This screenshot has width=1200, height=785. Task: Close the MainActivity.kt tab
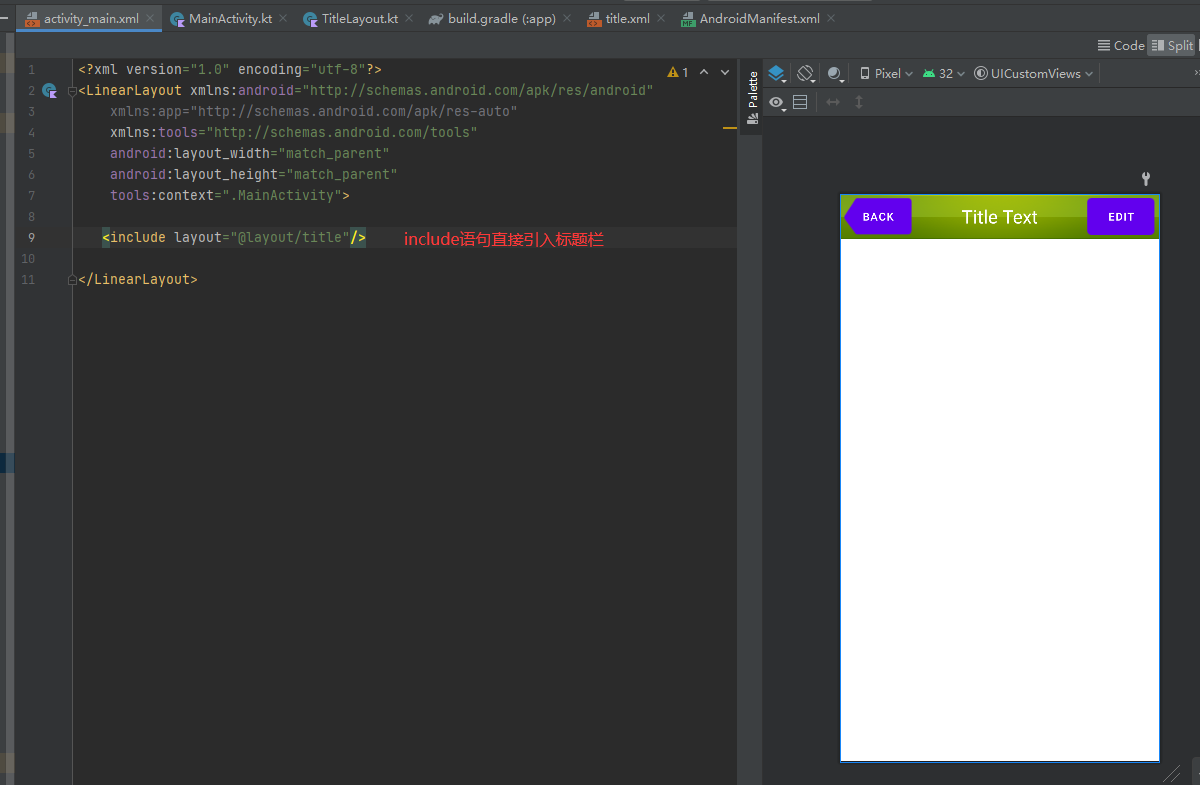coord(283,18)
